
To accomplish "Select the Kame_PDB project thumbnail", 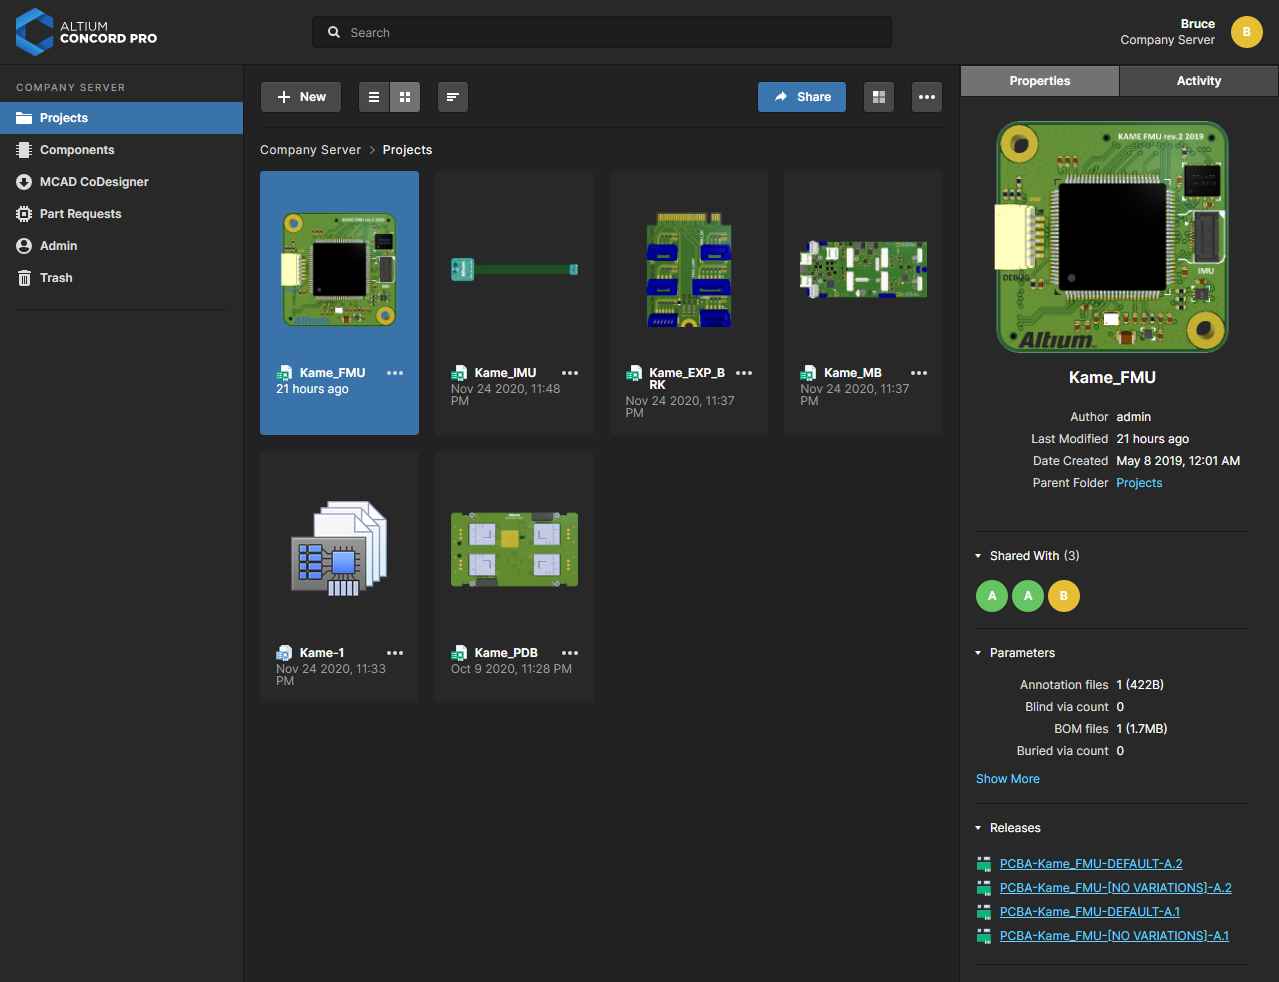I will 514,550.
